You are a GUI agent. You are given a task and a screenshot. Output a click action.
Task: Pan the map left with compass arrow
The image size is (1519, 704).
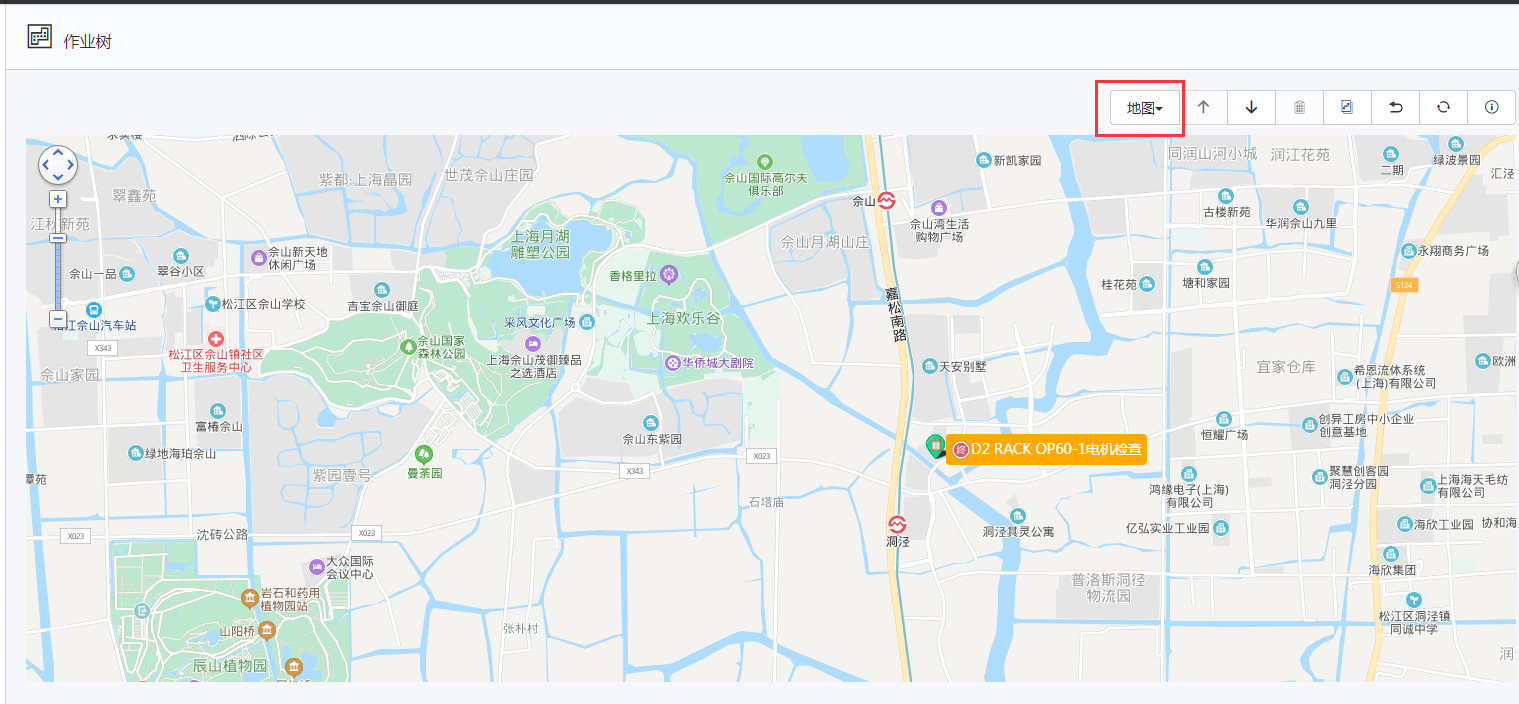coord(45,165)
